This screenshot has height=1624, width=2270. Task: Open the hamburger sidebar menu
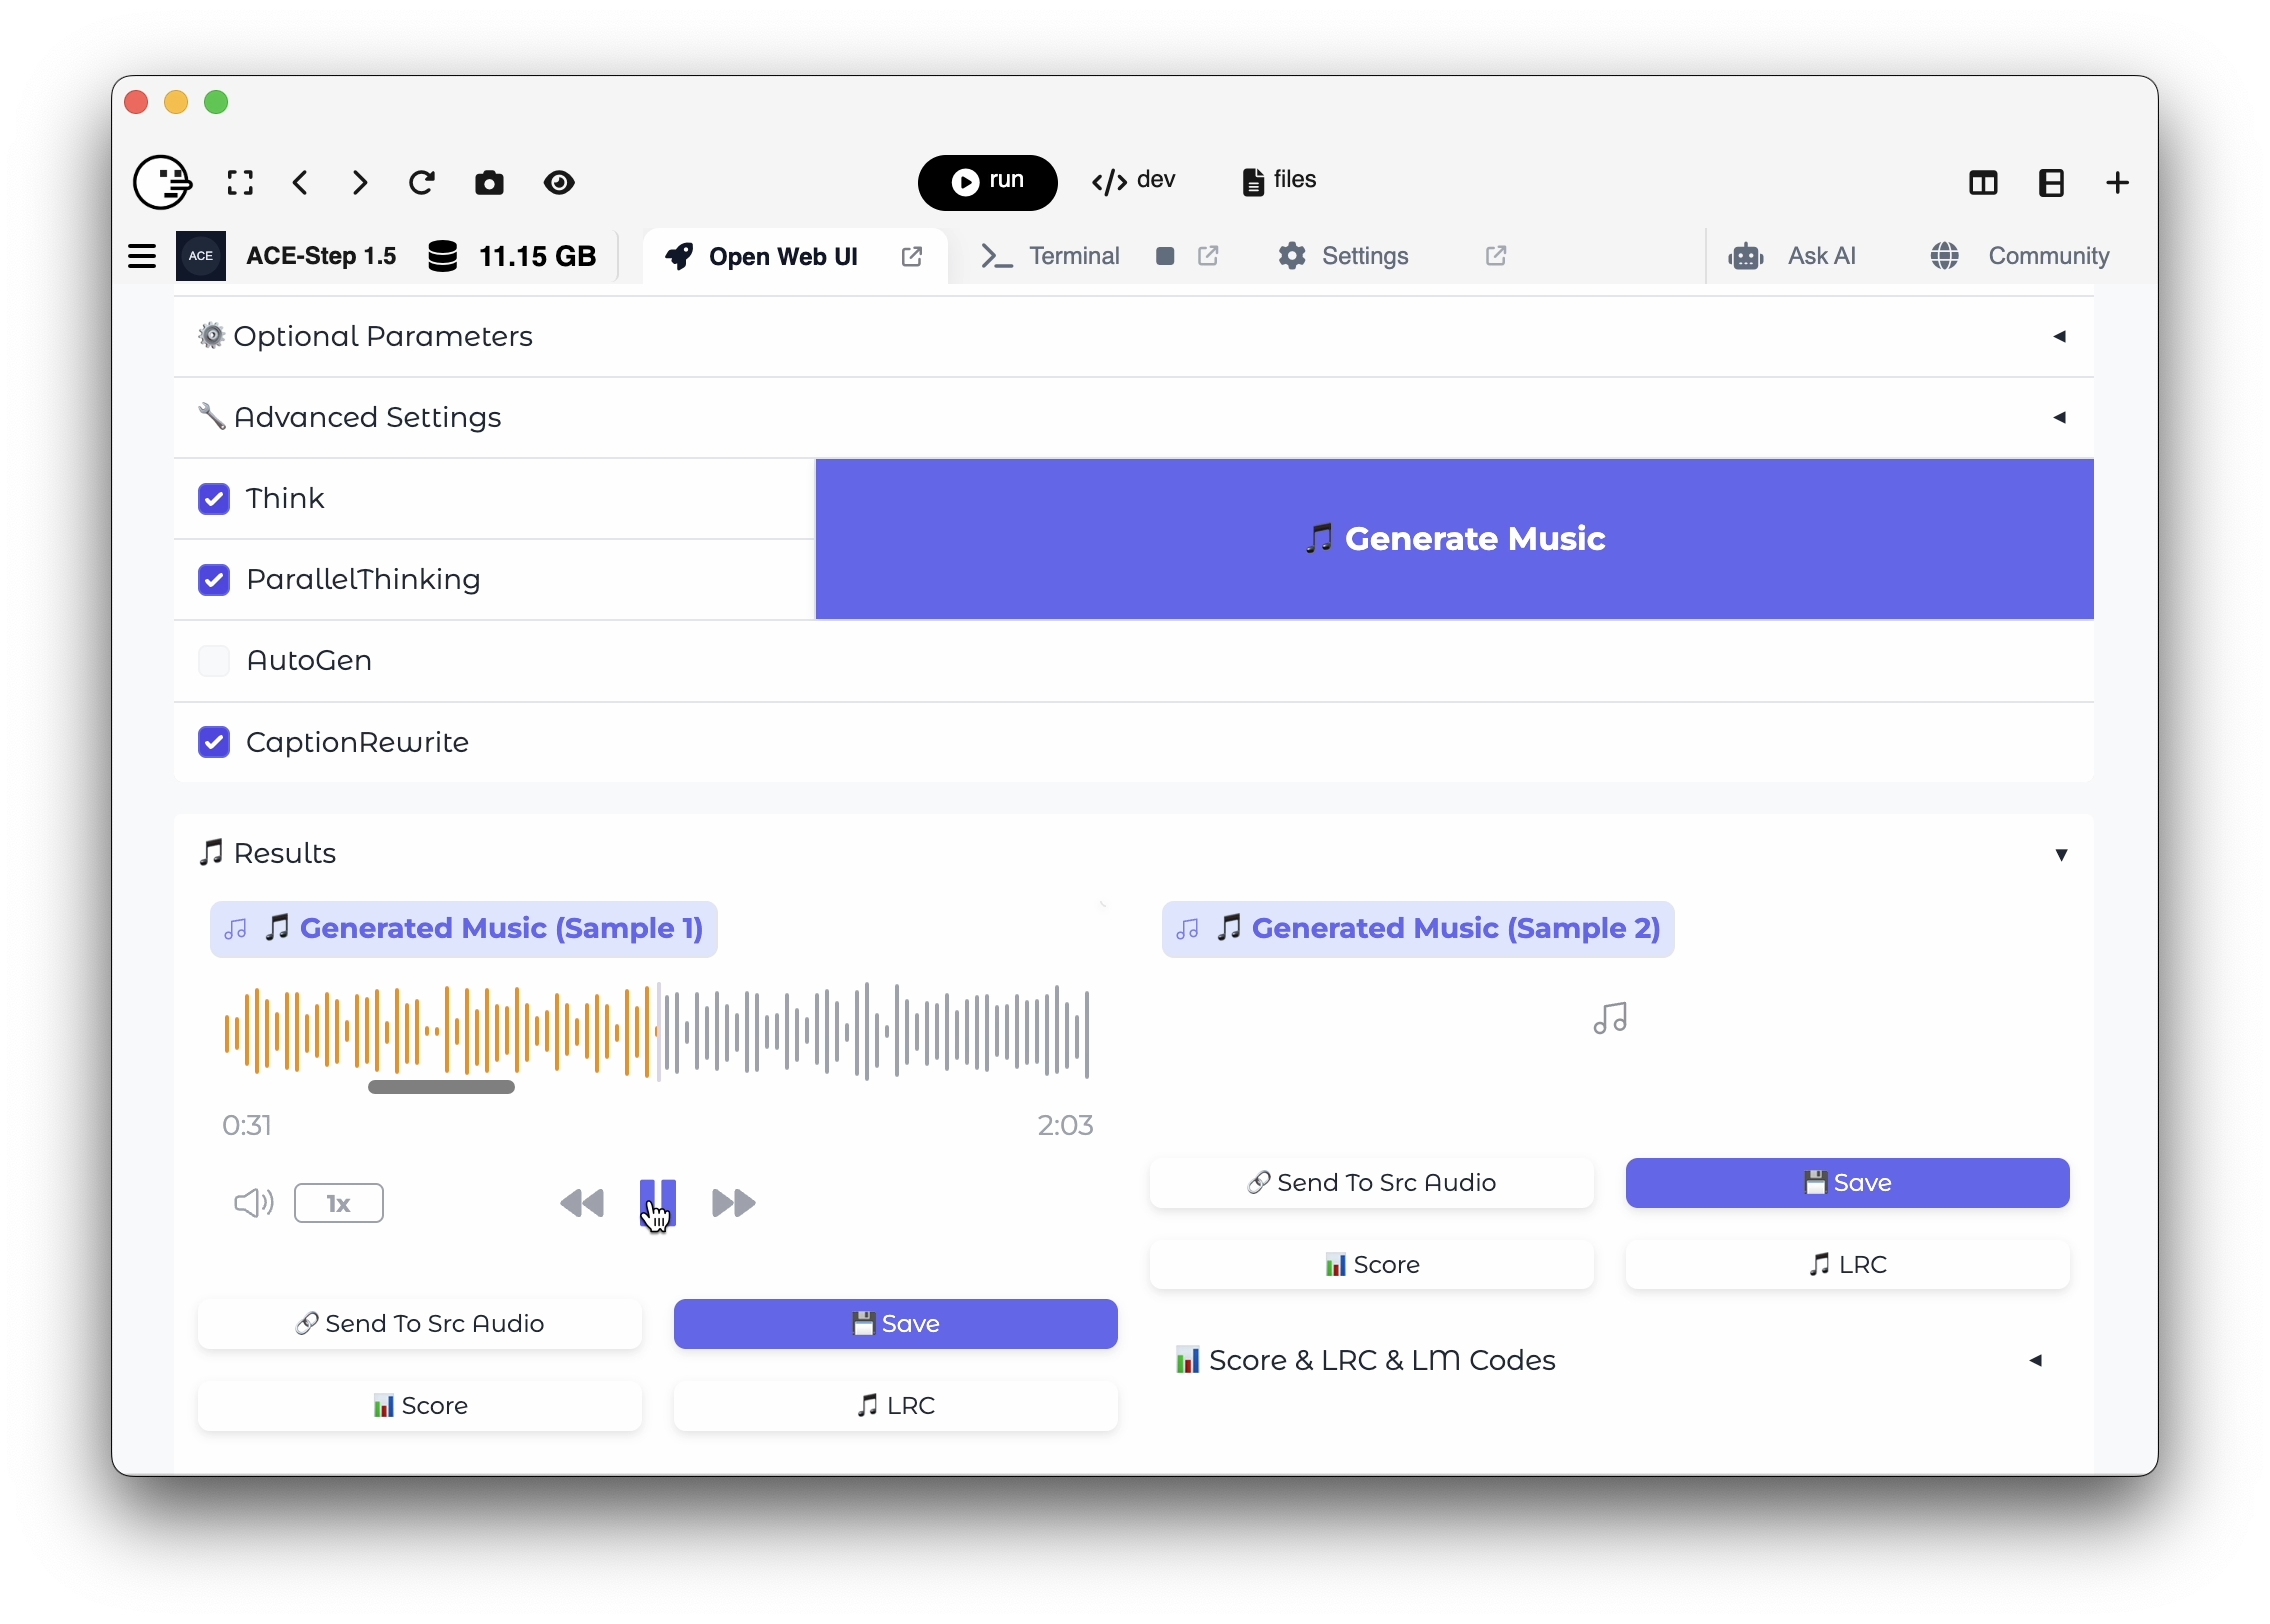coord(142,256)
